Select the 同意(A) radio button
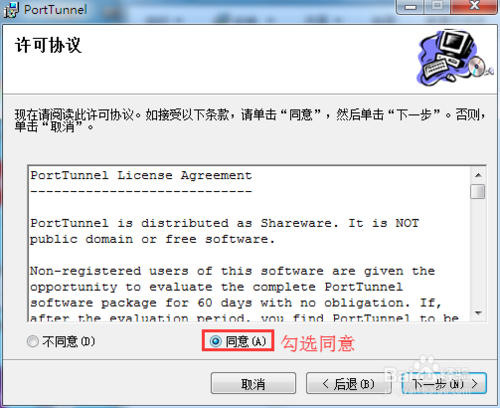 coord(215,341)
